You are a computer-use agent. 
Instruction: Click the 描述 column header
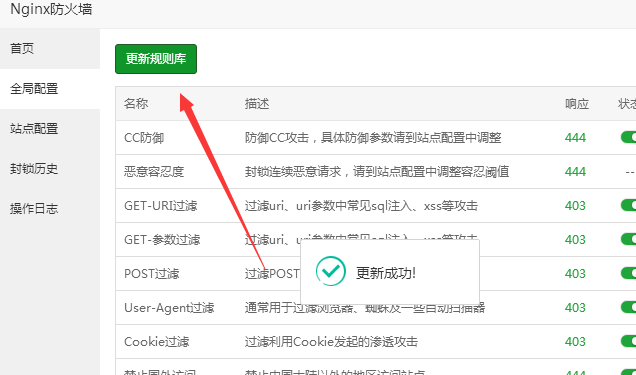(x=257, y=104)
